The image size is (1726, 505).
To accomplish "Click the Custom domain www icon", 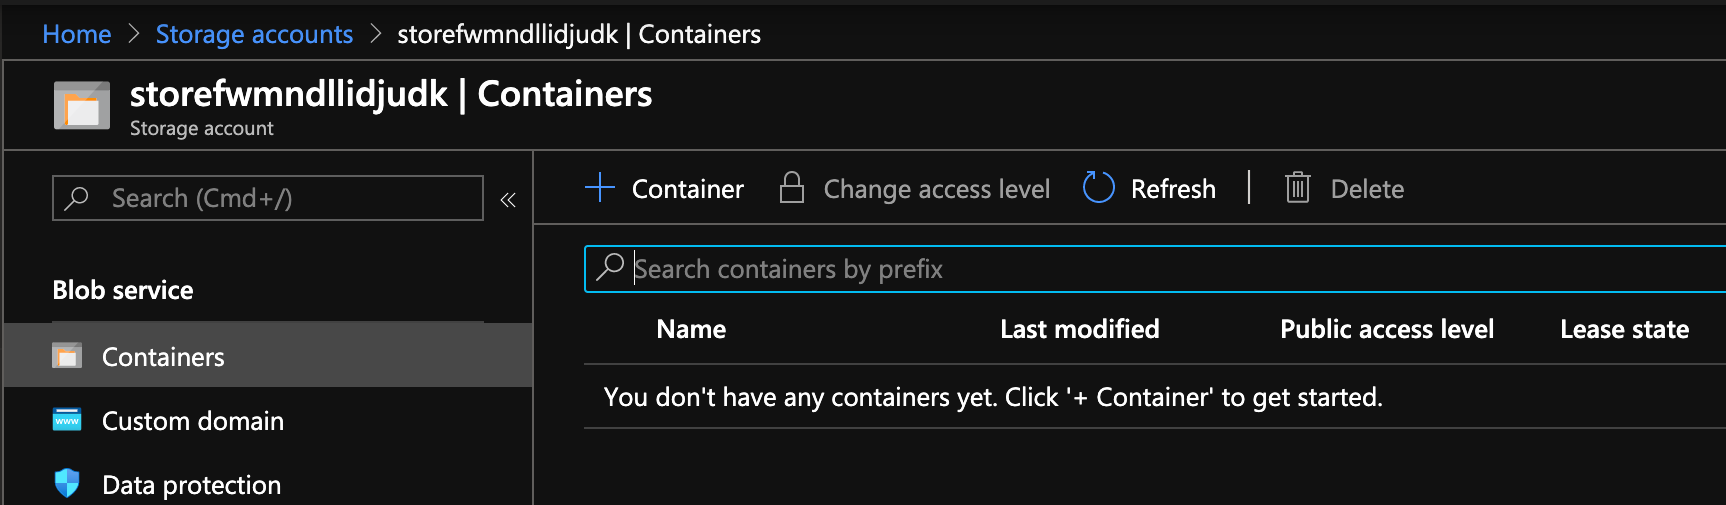I will click(x=67, y=420).
